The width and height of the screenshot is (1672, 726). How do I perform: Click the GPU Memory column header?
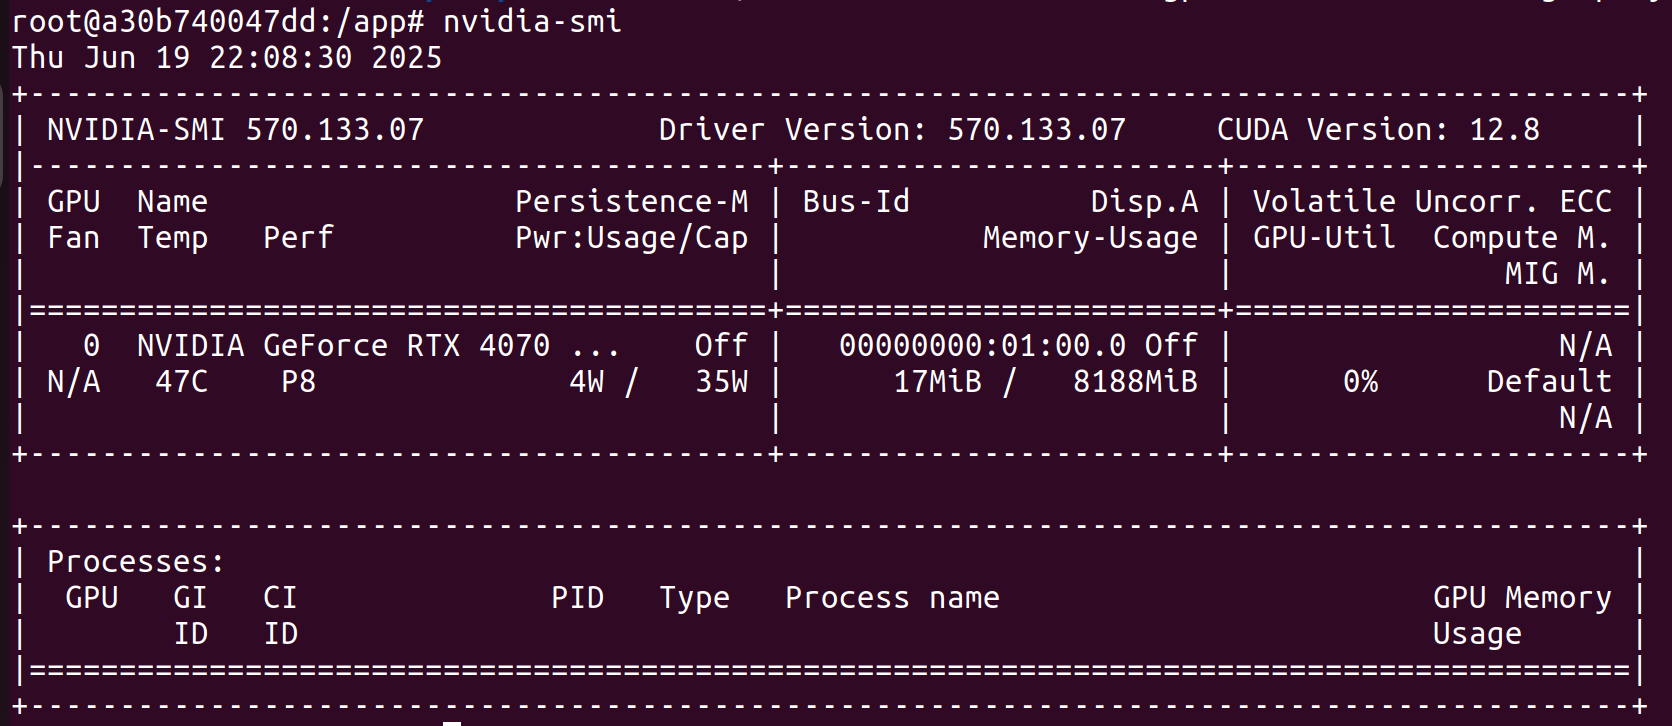click(1522, 598)
